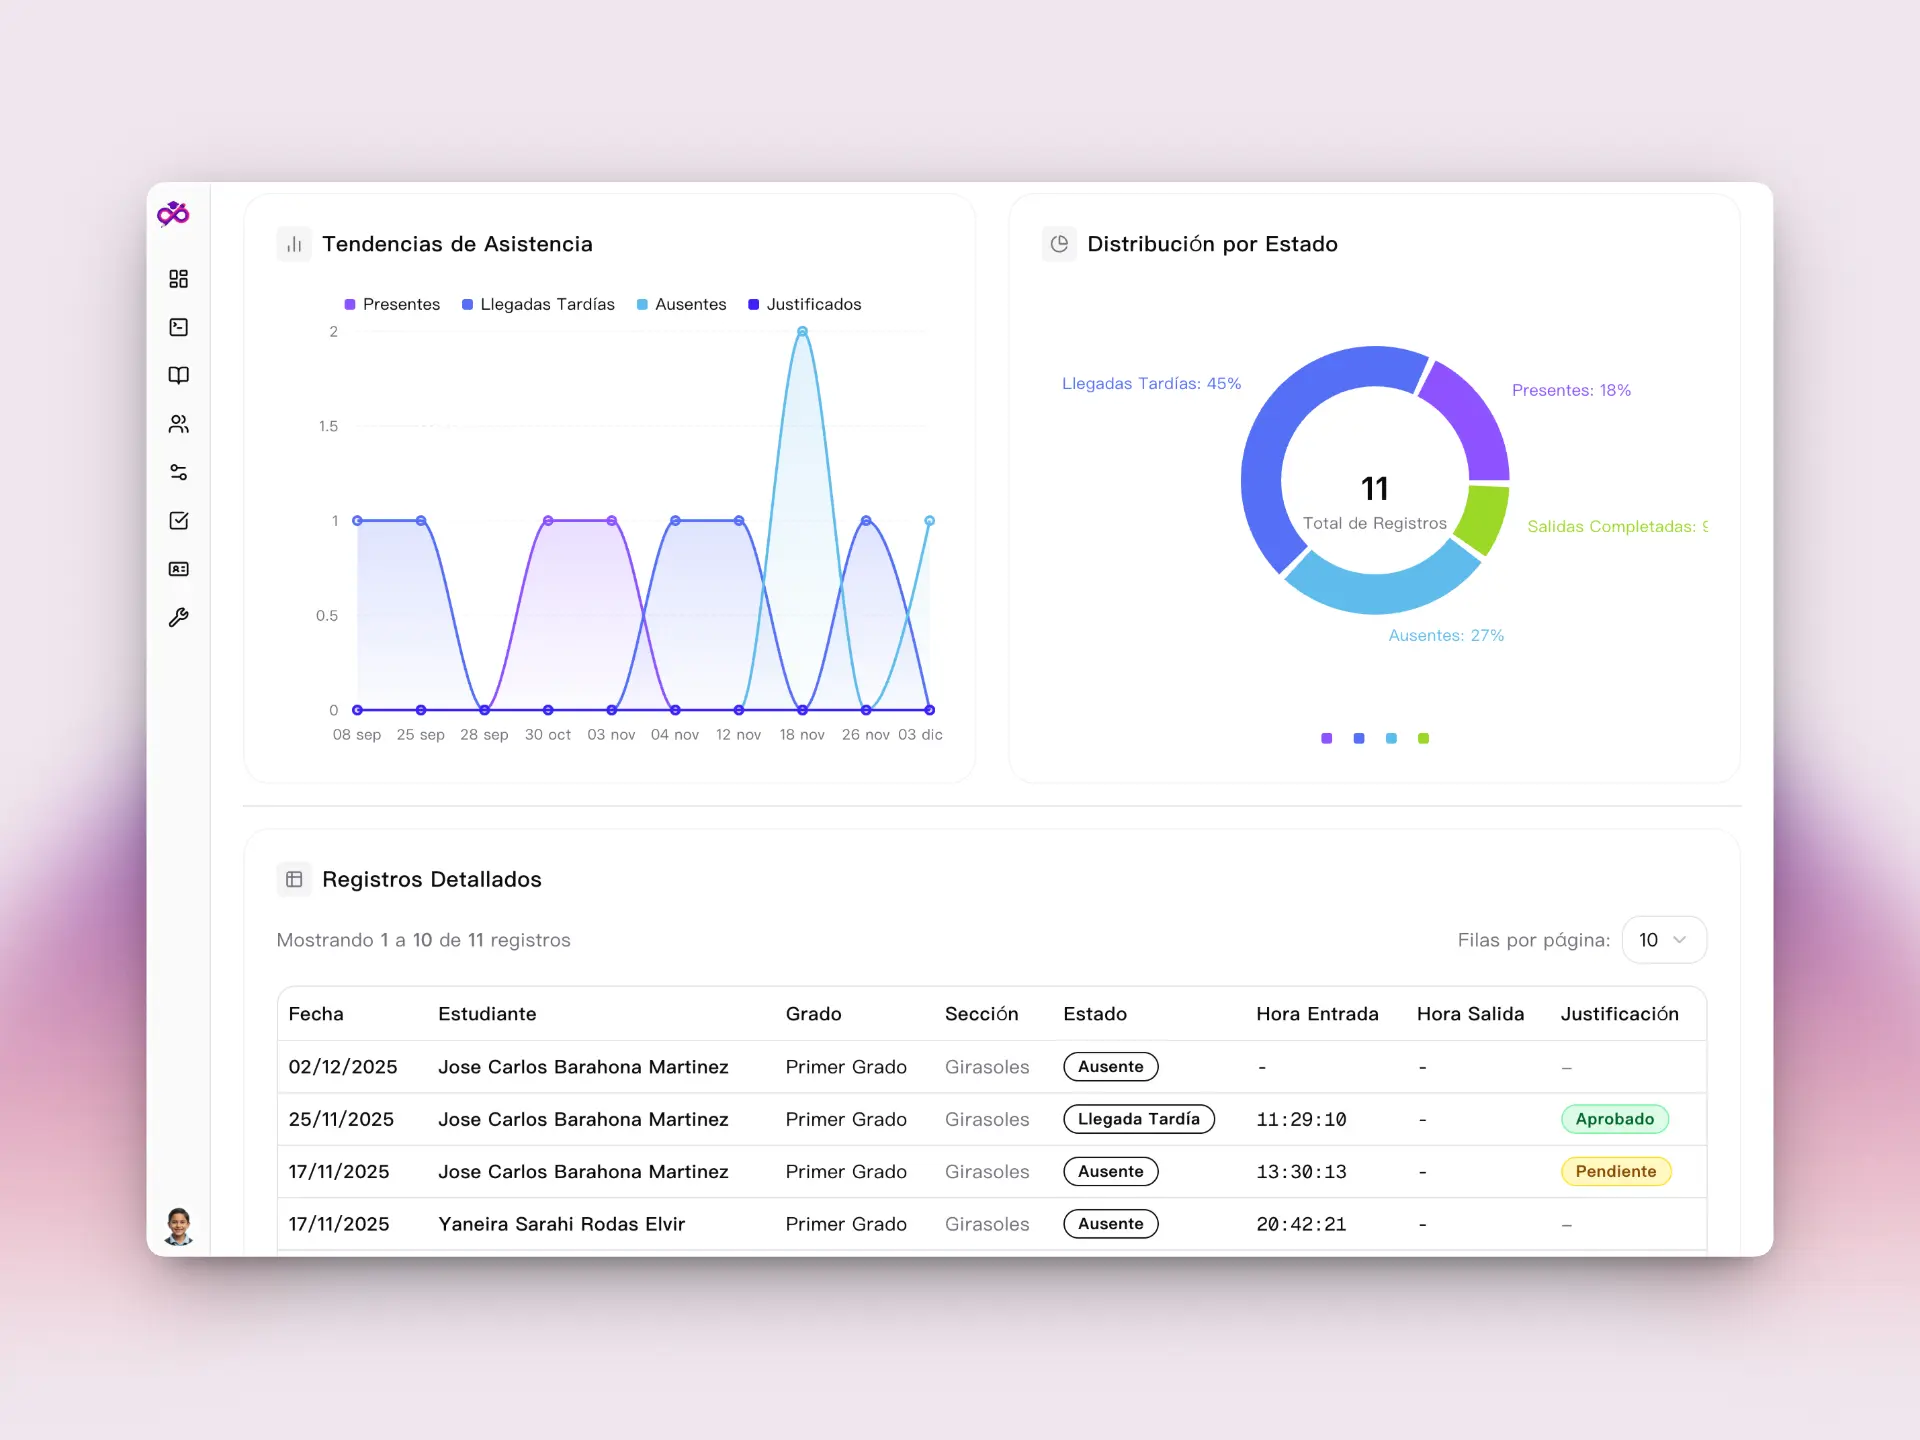Open the checkbox attendance sidebar icon
This screenshot has width=1920, height=1440.
(x=179, y=520)
